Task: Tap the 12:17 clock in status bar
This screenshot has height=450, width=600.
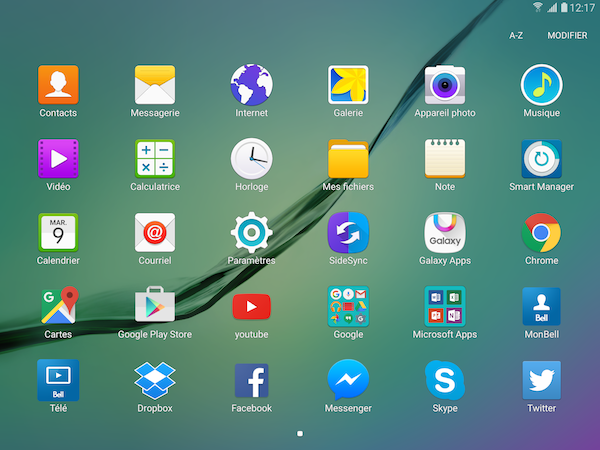Action: pyautogui.click(x=582, y=7)
